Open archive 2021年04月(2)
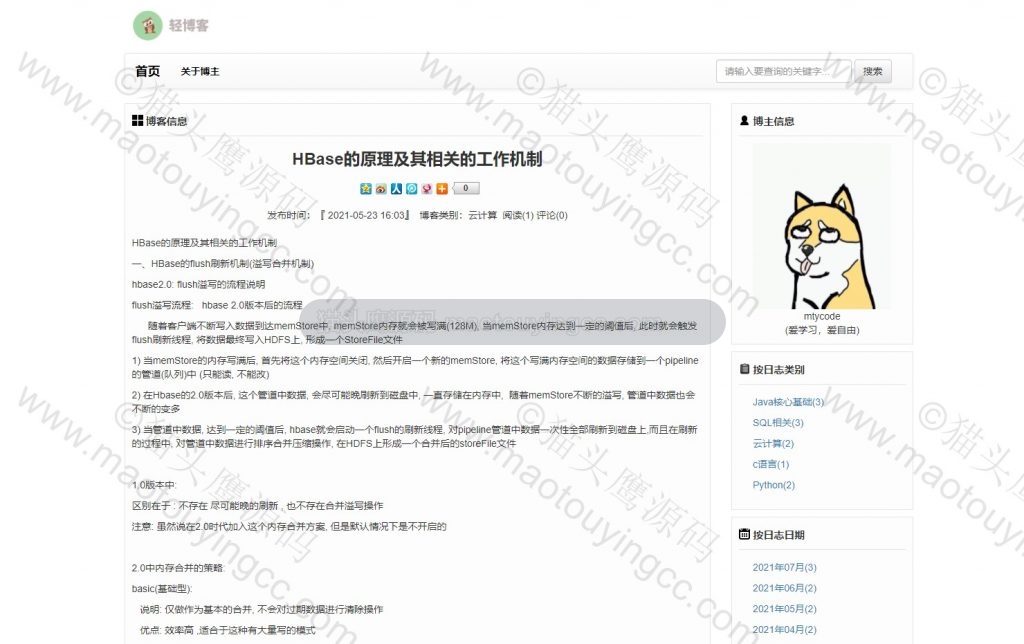This screenshot has height=644, width=1024. click(784, 630)
